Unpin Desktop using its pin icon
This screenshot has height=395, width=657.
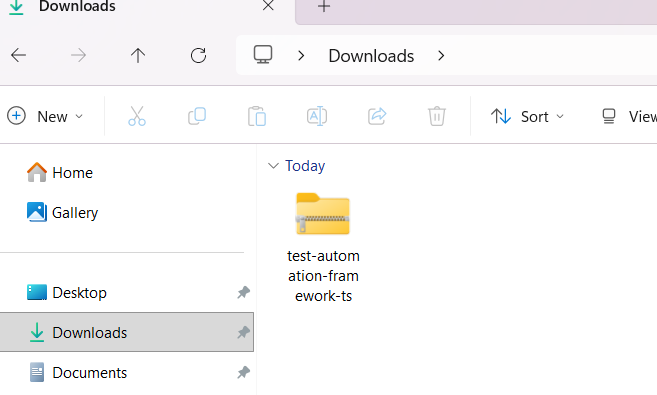[x=243, y=292]
